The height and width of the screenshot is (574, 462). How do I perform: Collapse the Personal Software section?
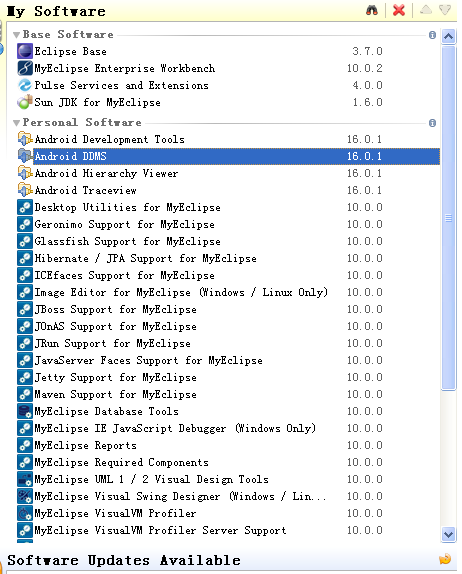click(x=16, y=123)
